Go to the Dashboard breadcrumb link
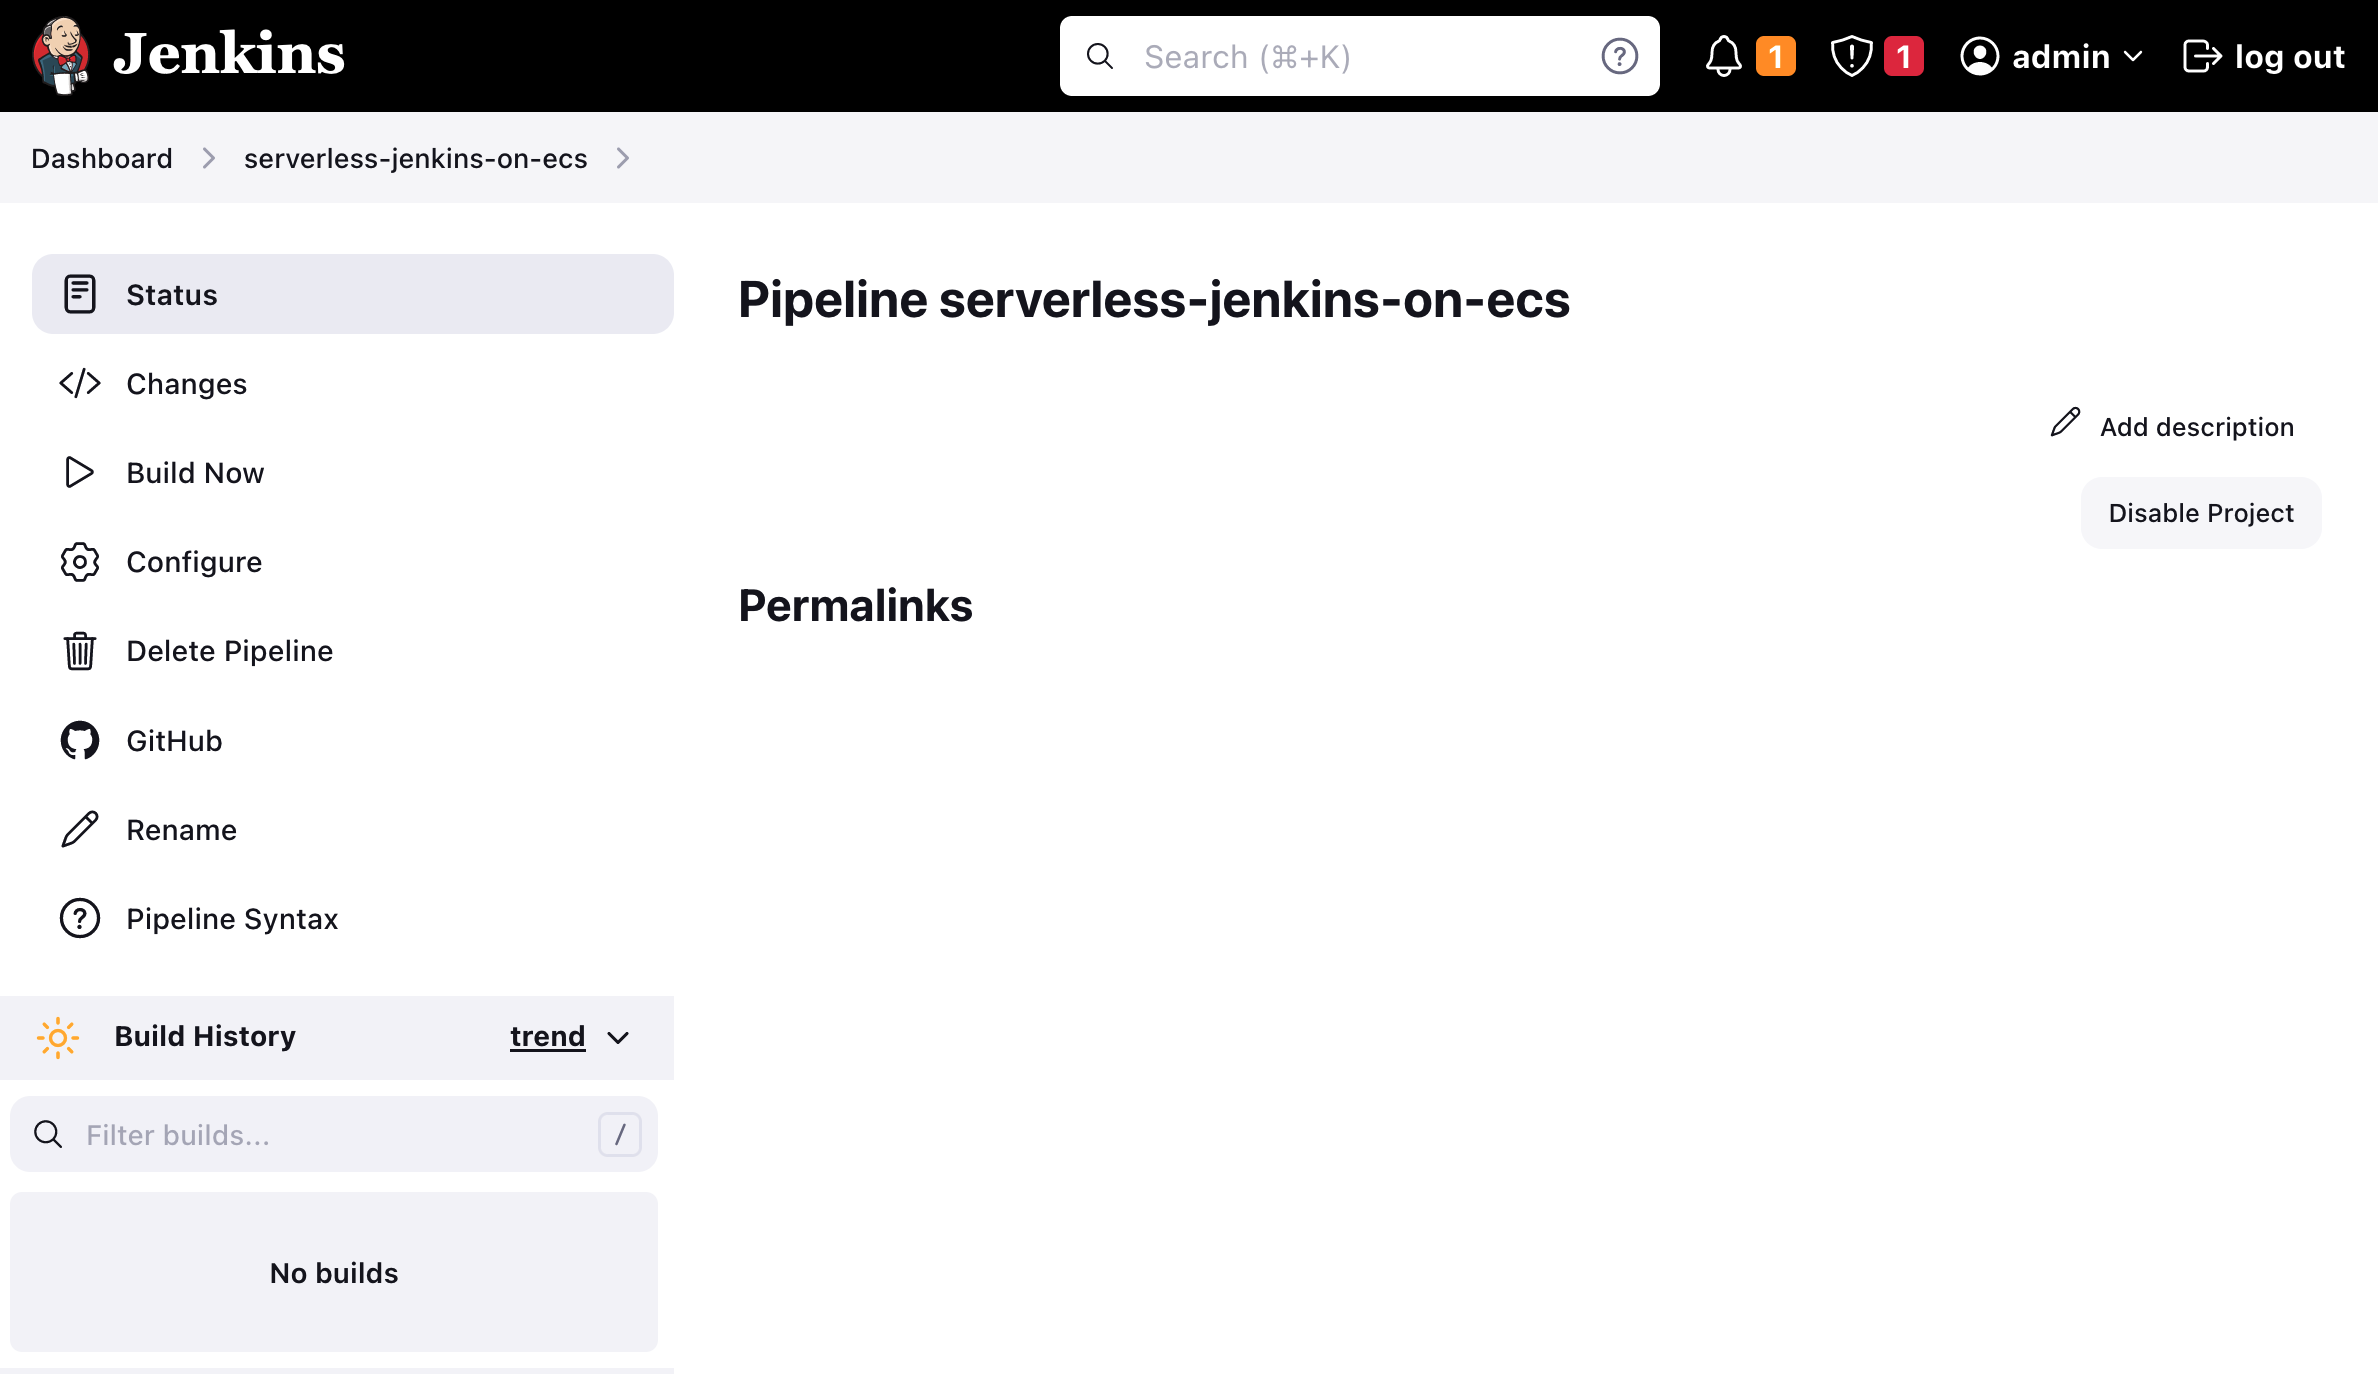Screen dimensions: 2378x1374 pos(102,158)
